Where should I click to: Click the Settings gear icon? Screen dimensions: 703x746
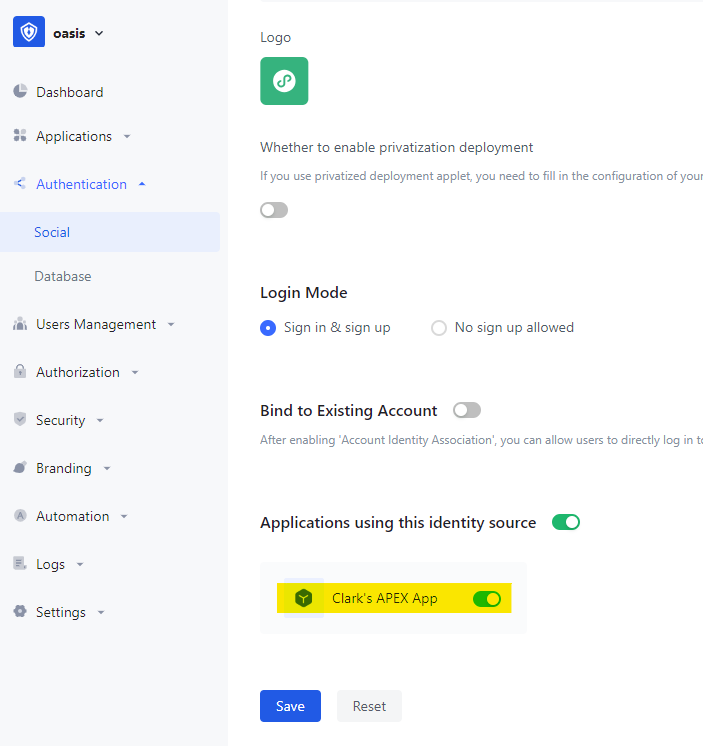coord(20,612)
